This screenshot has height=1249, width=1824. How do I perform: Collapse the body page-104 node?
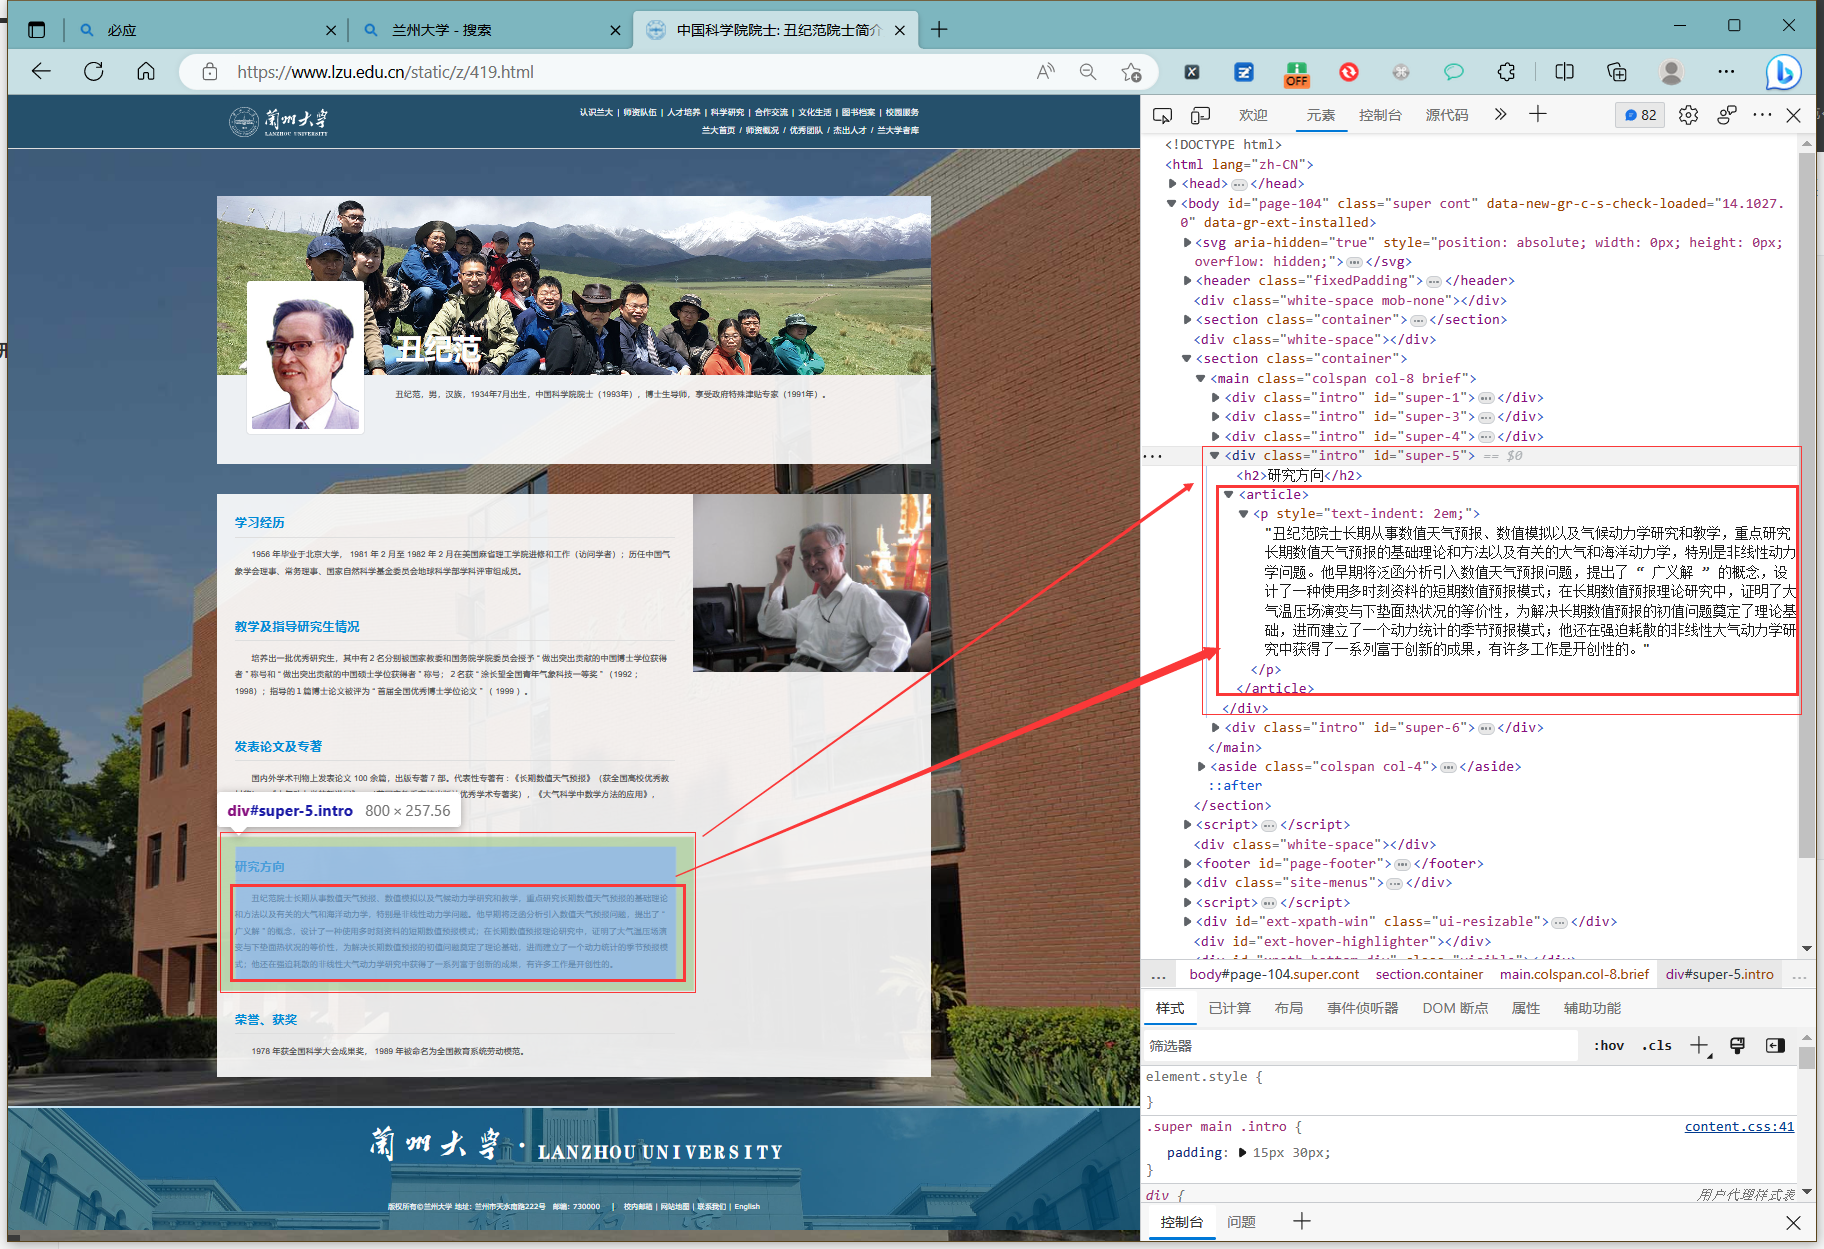click(x=1172, y=203)
